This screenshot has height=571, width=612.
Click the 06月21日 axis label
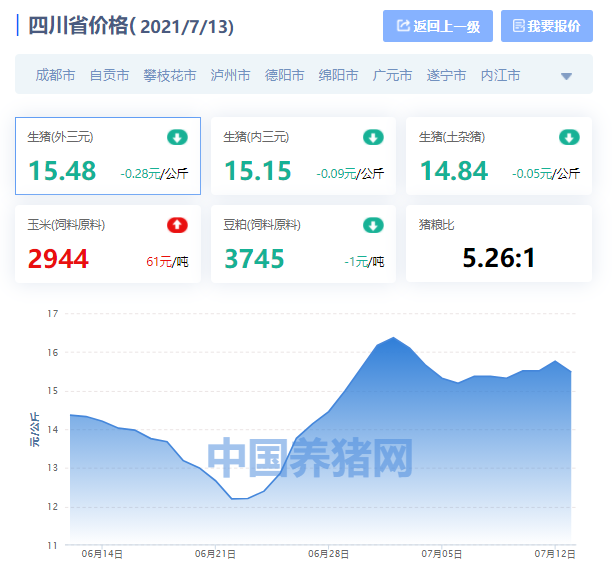215,554
